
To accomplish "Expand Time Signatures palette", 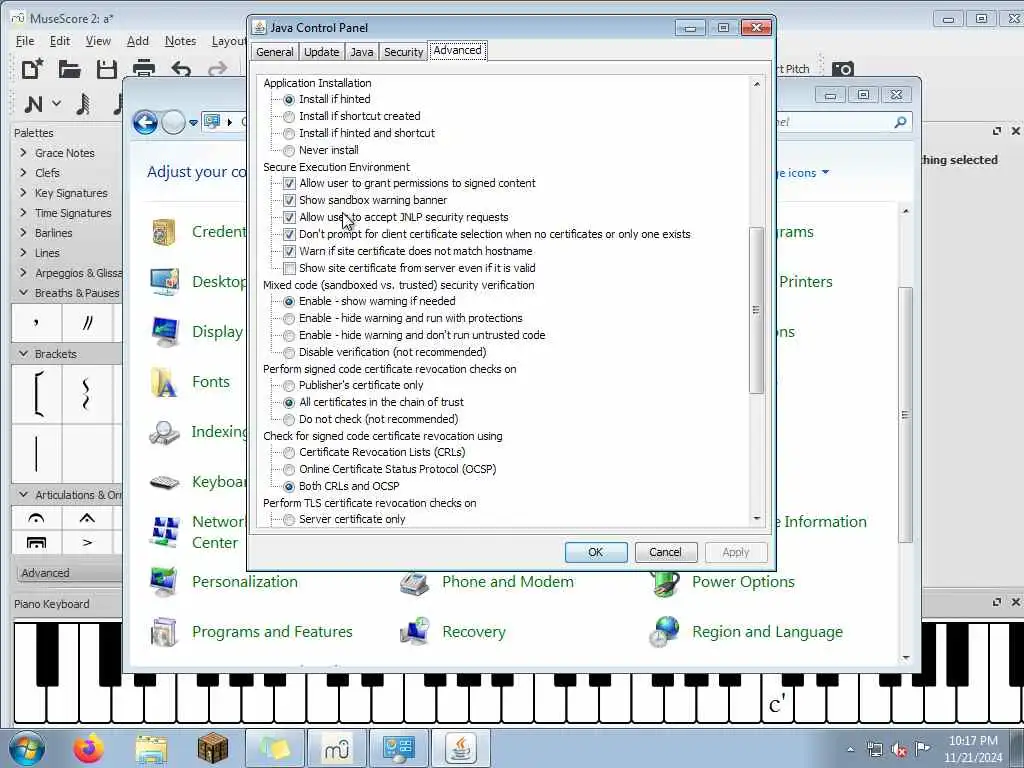I will pyautogui.click(x=24, y=213).
